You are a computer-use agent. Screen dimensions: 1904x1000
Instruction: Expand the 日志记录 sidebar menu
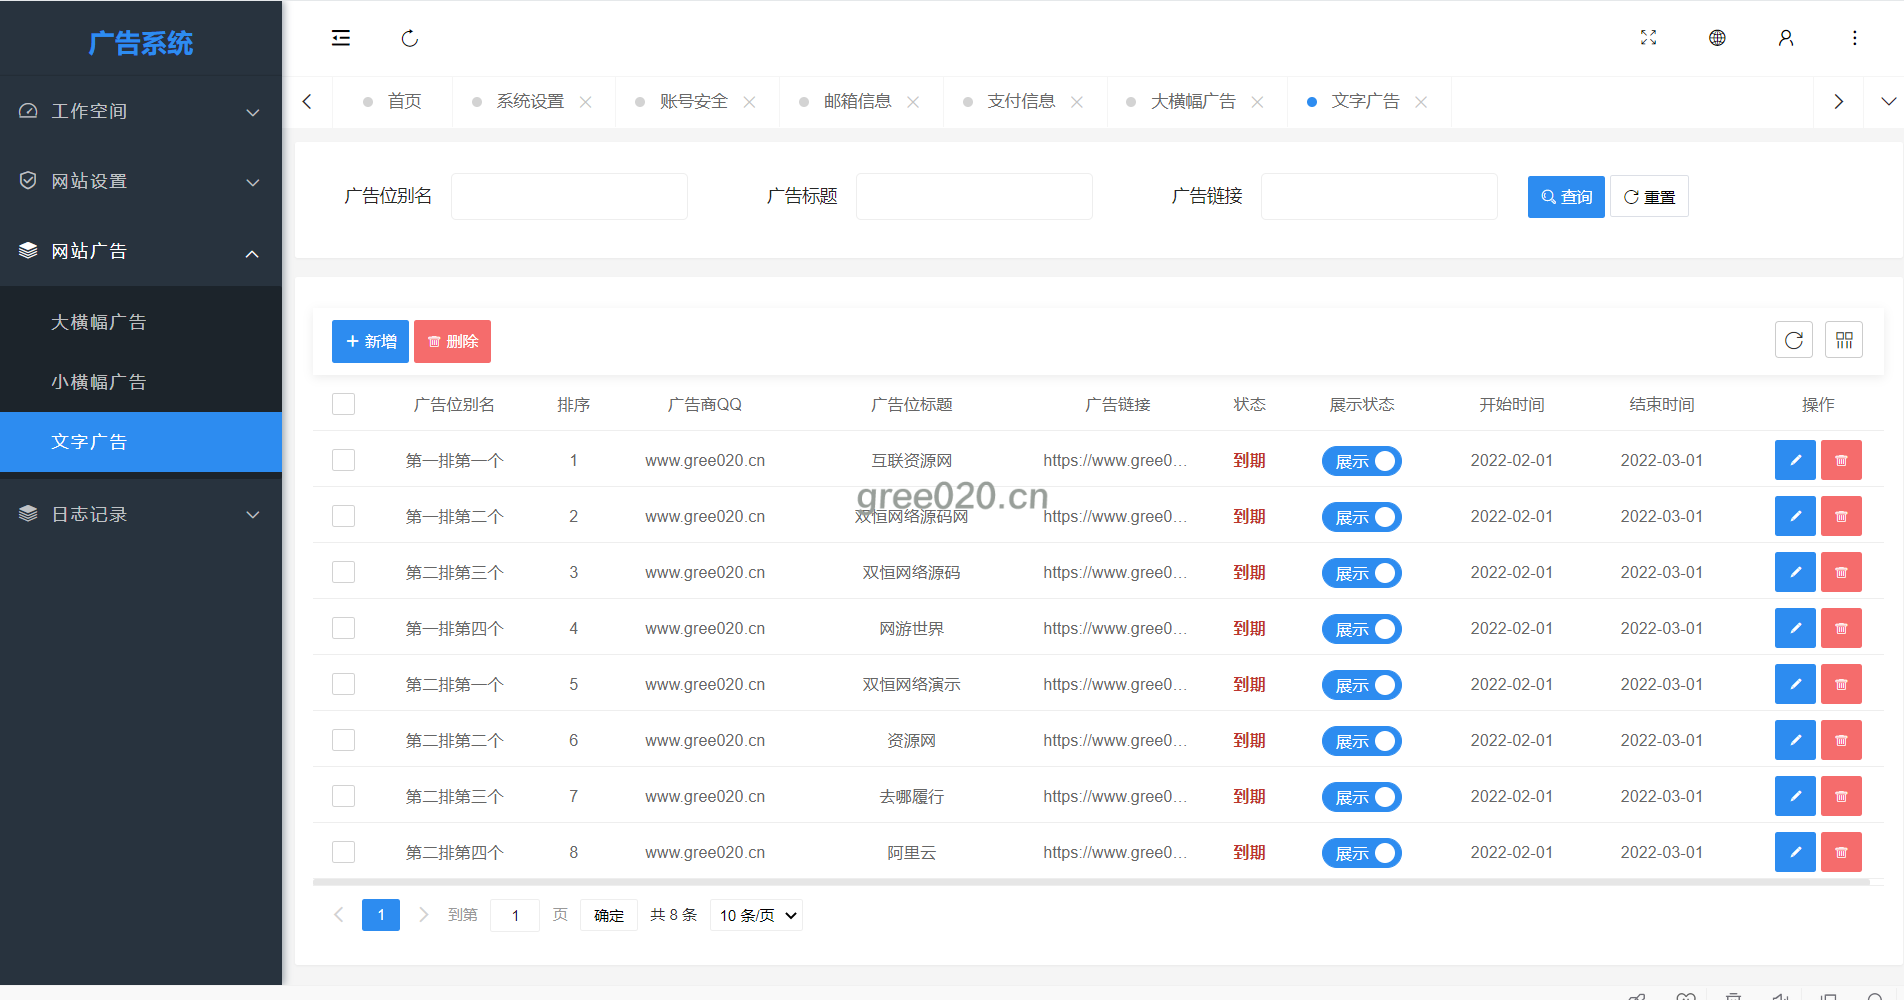point(140,514)
